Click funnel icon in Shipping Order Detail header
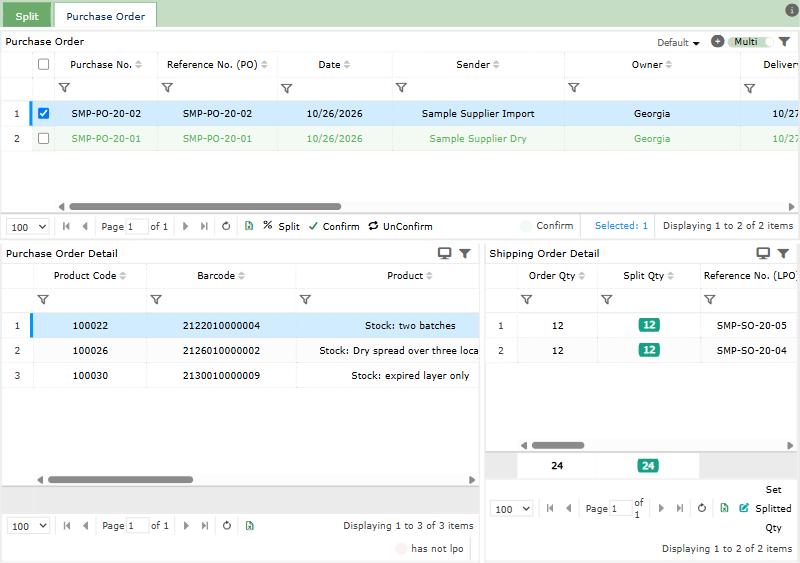 (x=783, y=253)
